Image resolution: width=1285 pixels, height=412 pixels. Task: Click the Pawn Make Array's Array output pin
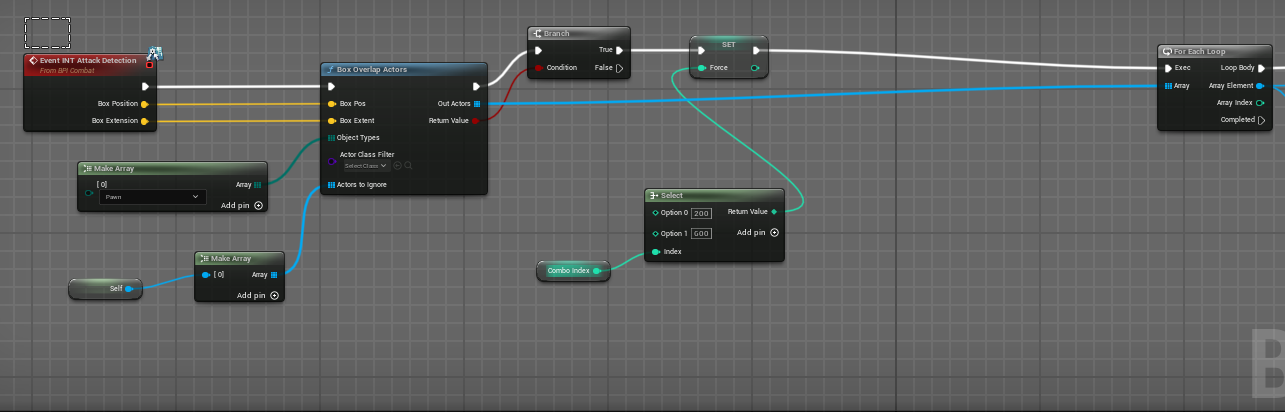258,185
